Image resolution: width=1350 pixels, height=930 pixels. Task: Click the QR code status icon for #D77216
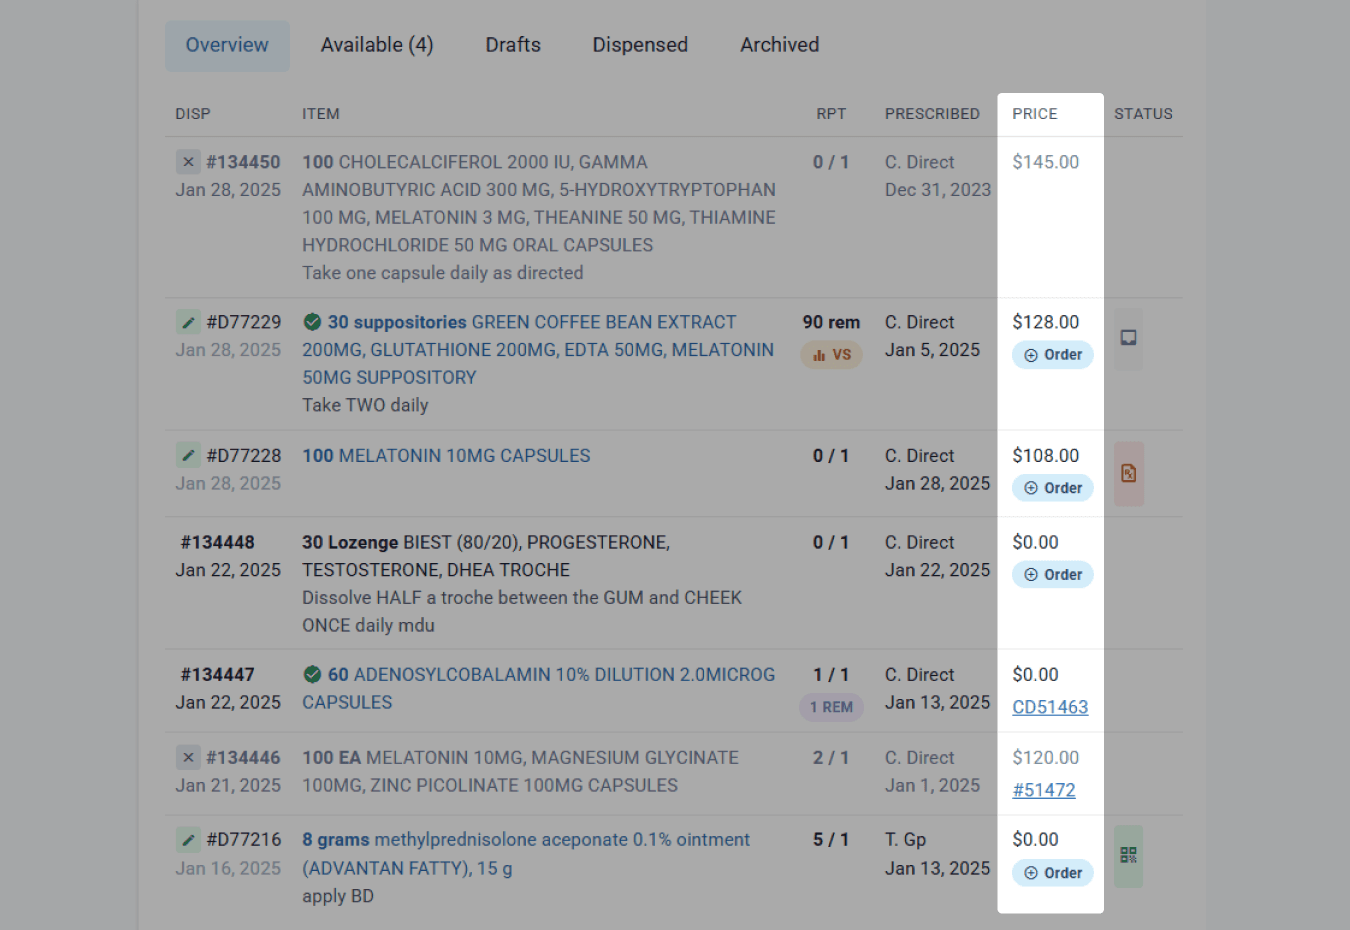point(1128,856)
